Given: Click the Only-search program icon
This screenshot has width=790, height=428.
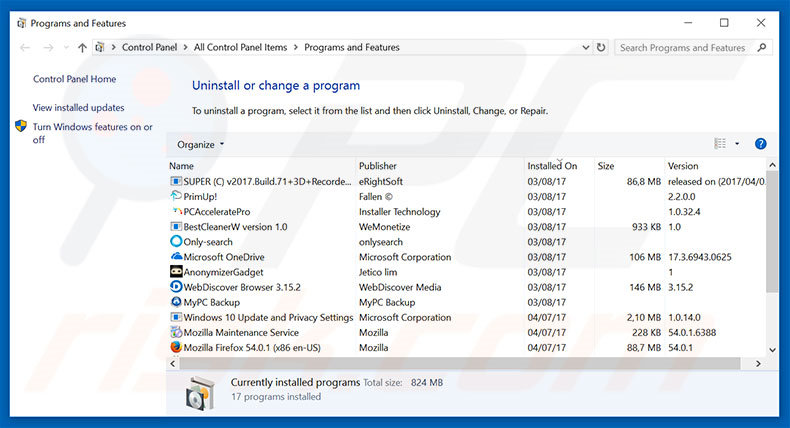Looking at the screenshot, I should [x=176, y=241].
